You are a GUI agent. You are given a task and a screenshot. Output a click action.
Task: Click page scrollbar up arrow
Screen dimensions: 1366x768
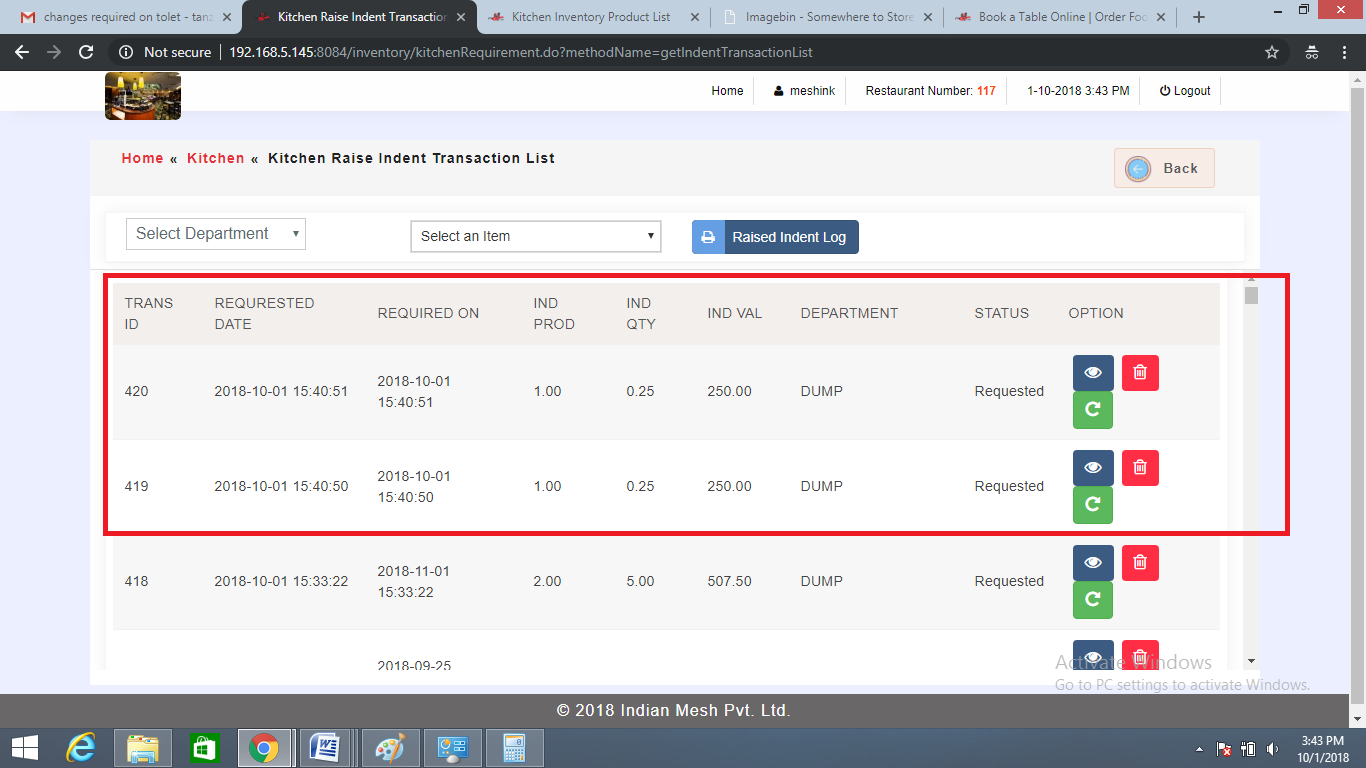click(x=1357, y=79)
